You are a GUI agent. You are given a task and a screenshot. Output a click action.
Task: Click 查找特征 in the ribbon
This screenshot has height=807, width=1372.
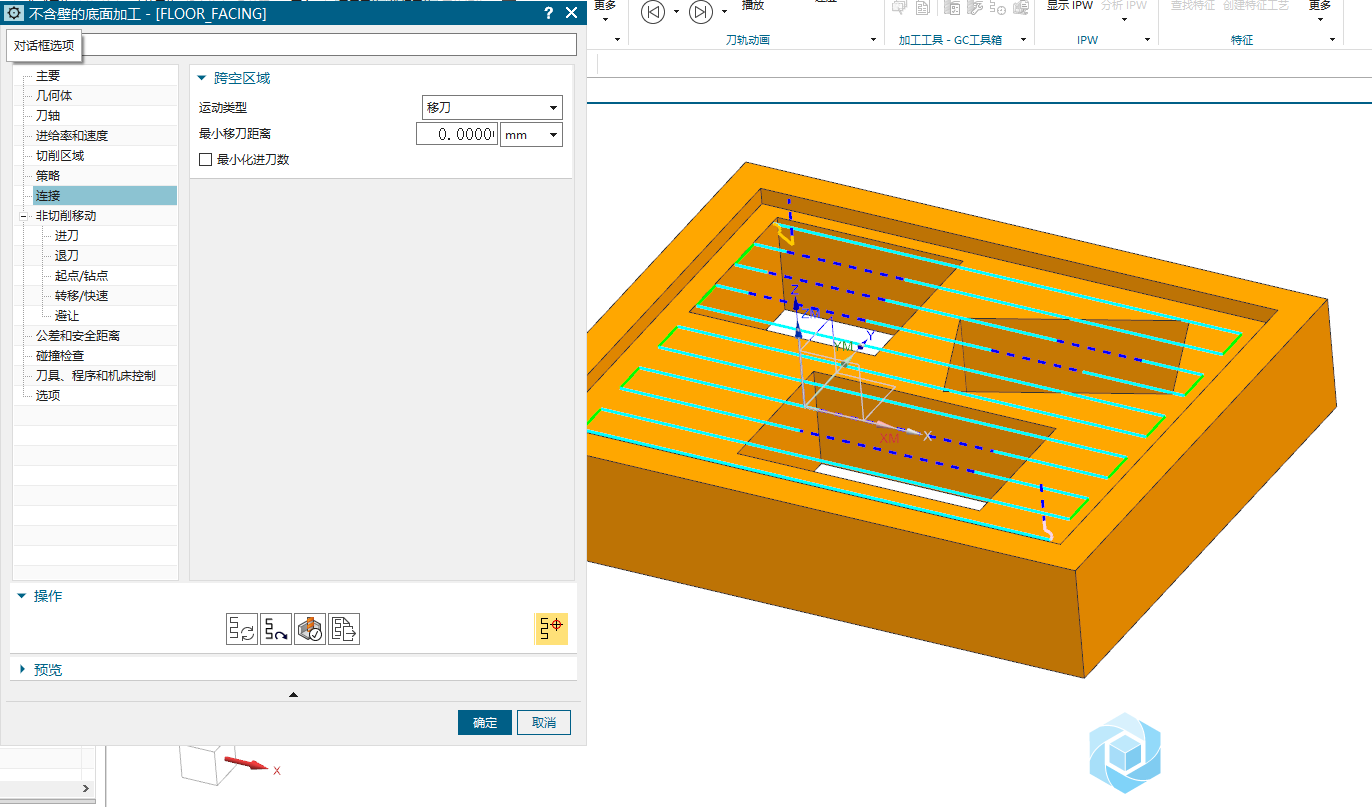1193,5
